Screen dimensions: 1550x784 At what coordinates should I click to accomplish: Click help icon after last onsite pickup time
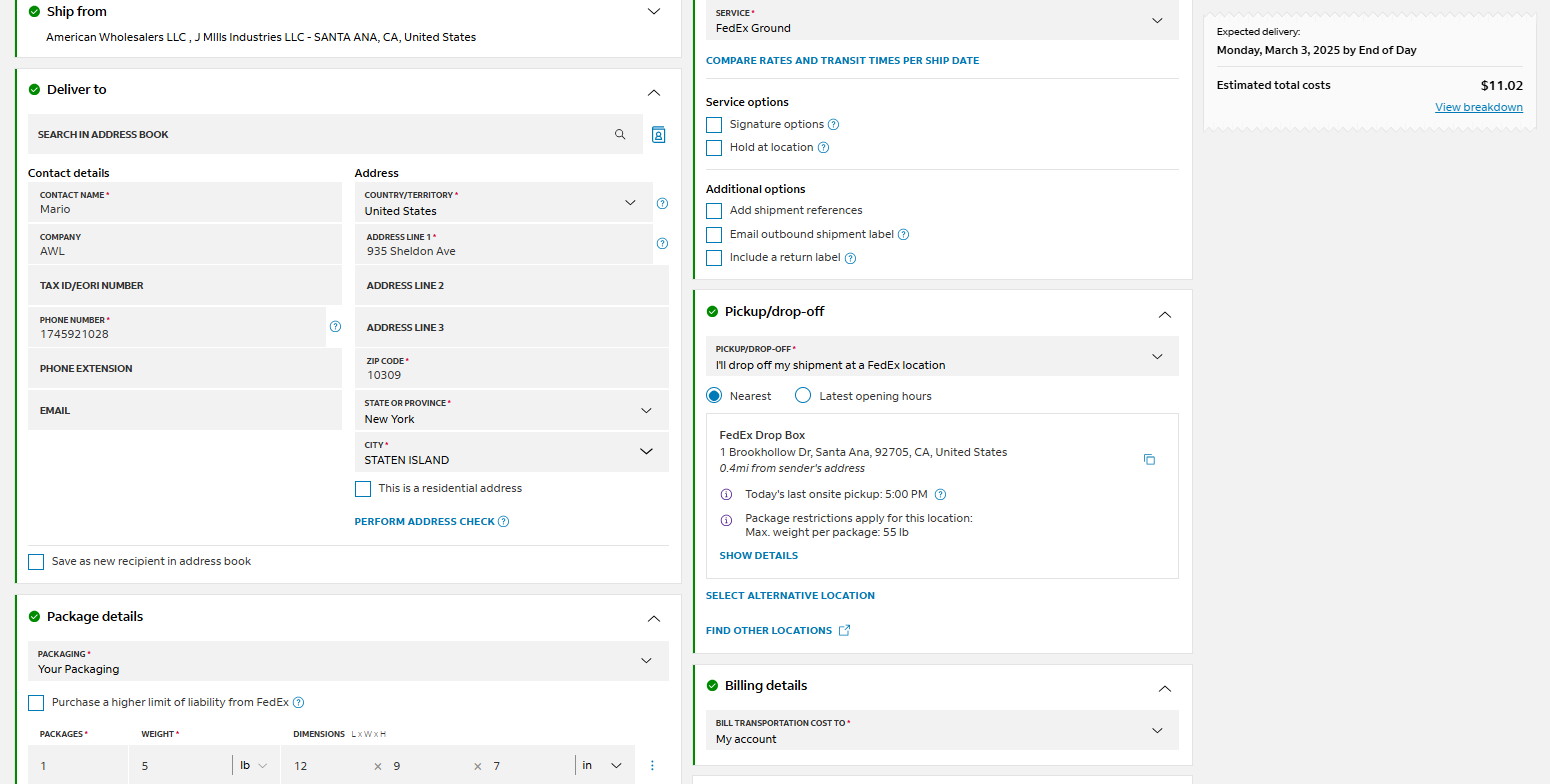tap(940, 494)
